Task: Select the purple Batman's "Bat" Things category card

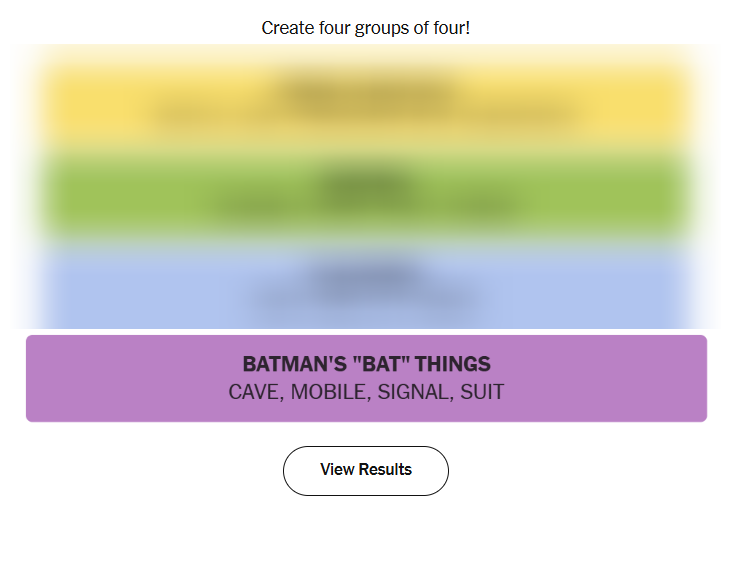Action: [366, 378]
